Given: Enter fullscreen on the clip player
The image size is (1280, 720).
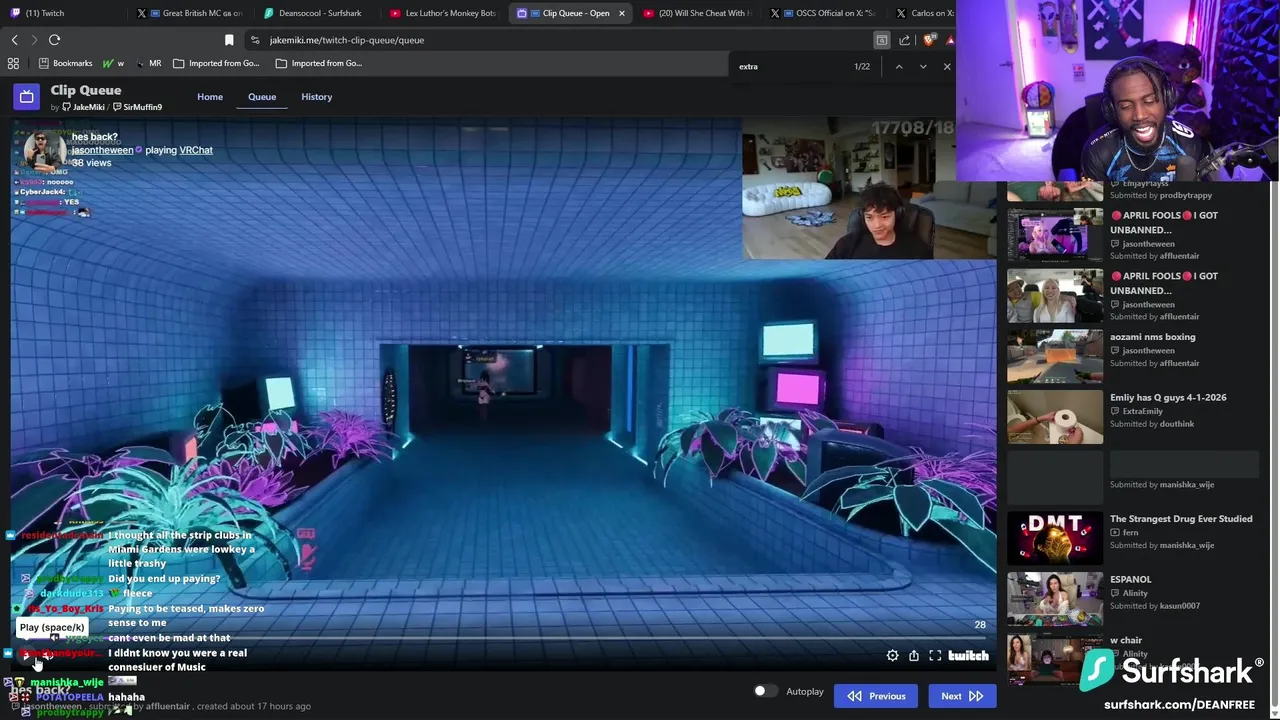Looking at the screenshot, I should click(x=935, y=656).
